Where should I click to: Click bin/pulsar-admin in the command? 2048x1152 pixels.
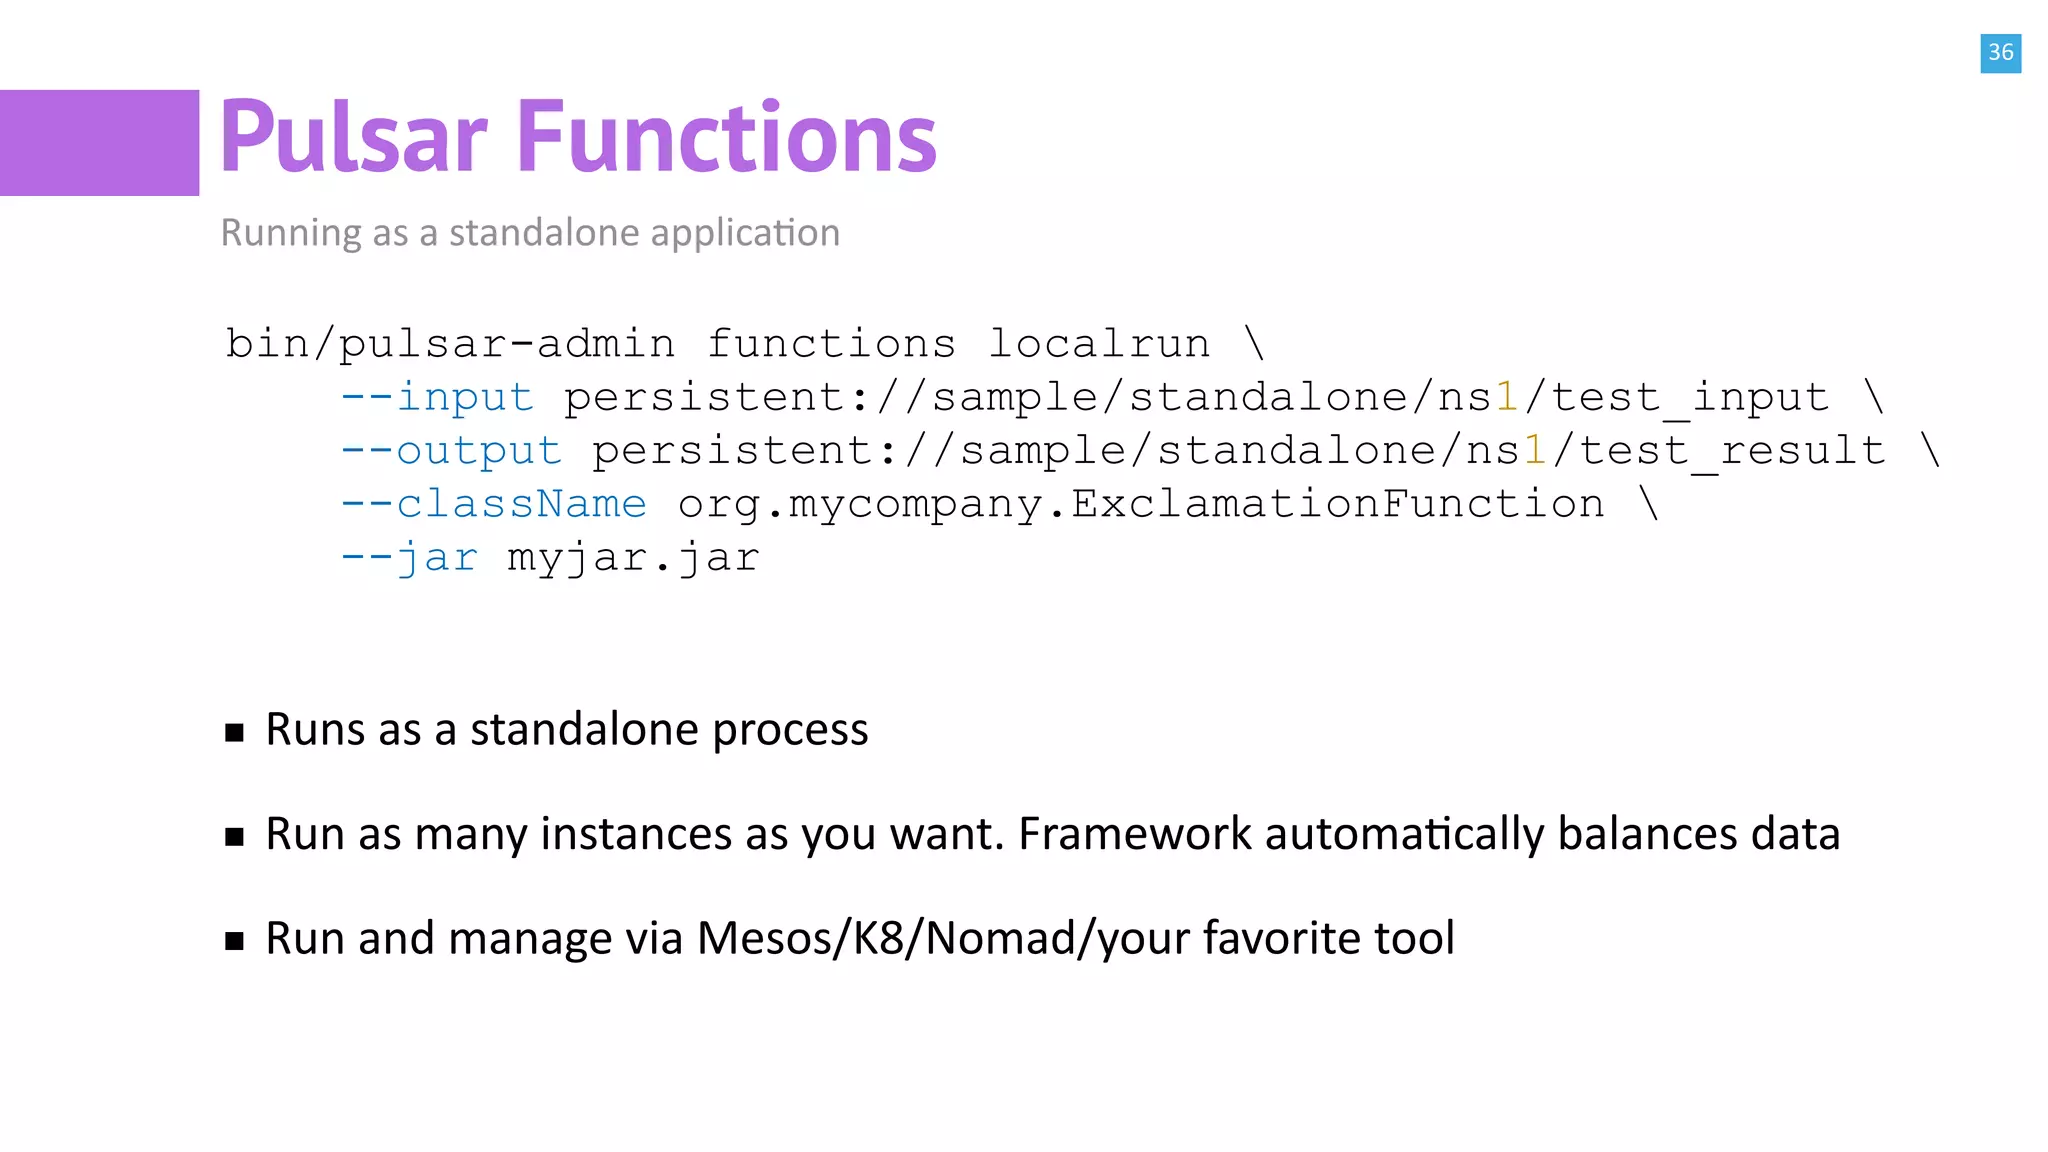click(x=450, y=344)
